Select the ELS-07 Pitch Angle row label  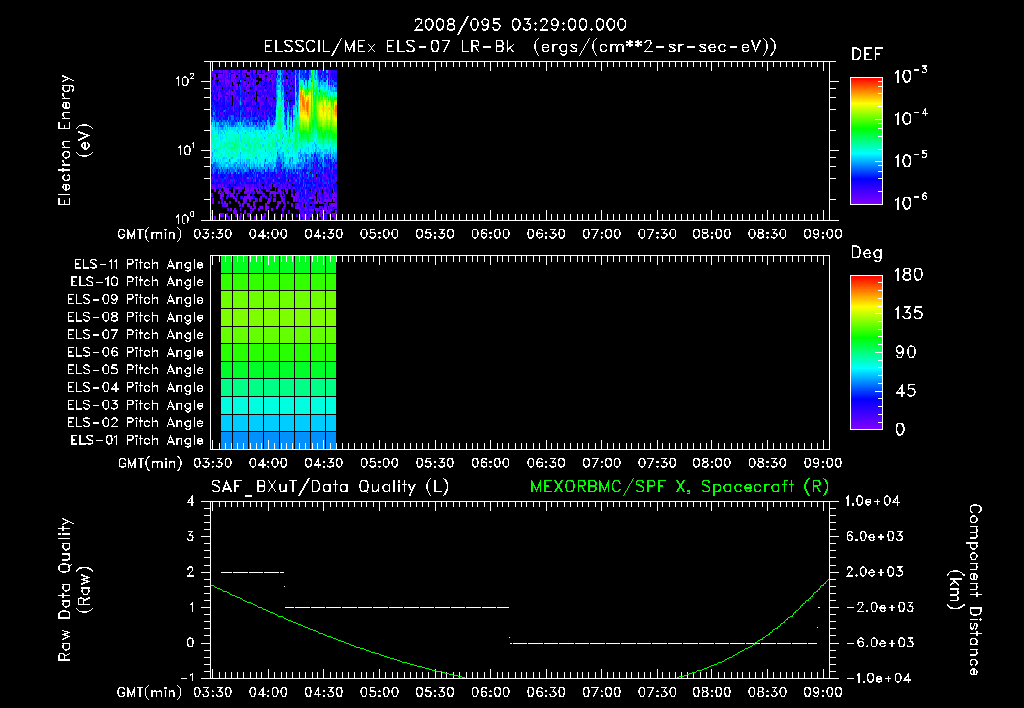click(135, 334)
